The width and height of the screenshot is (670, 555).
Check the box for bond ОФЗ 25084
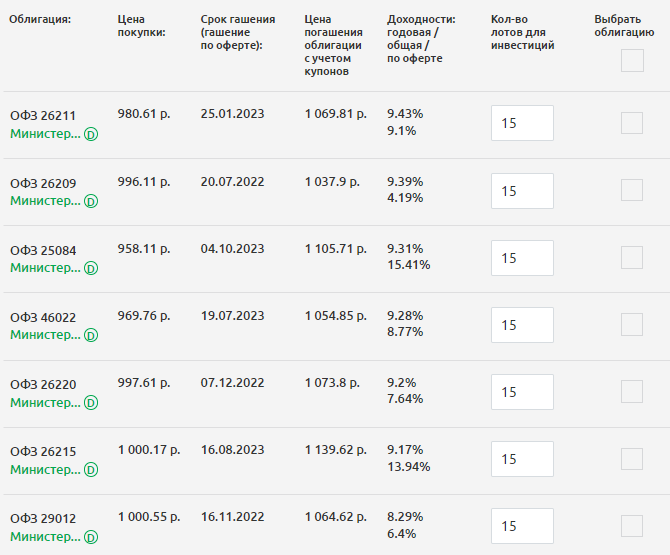tap(632, 257)
